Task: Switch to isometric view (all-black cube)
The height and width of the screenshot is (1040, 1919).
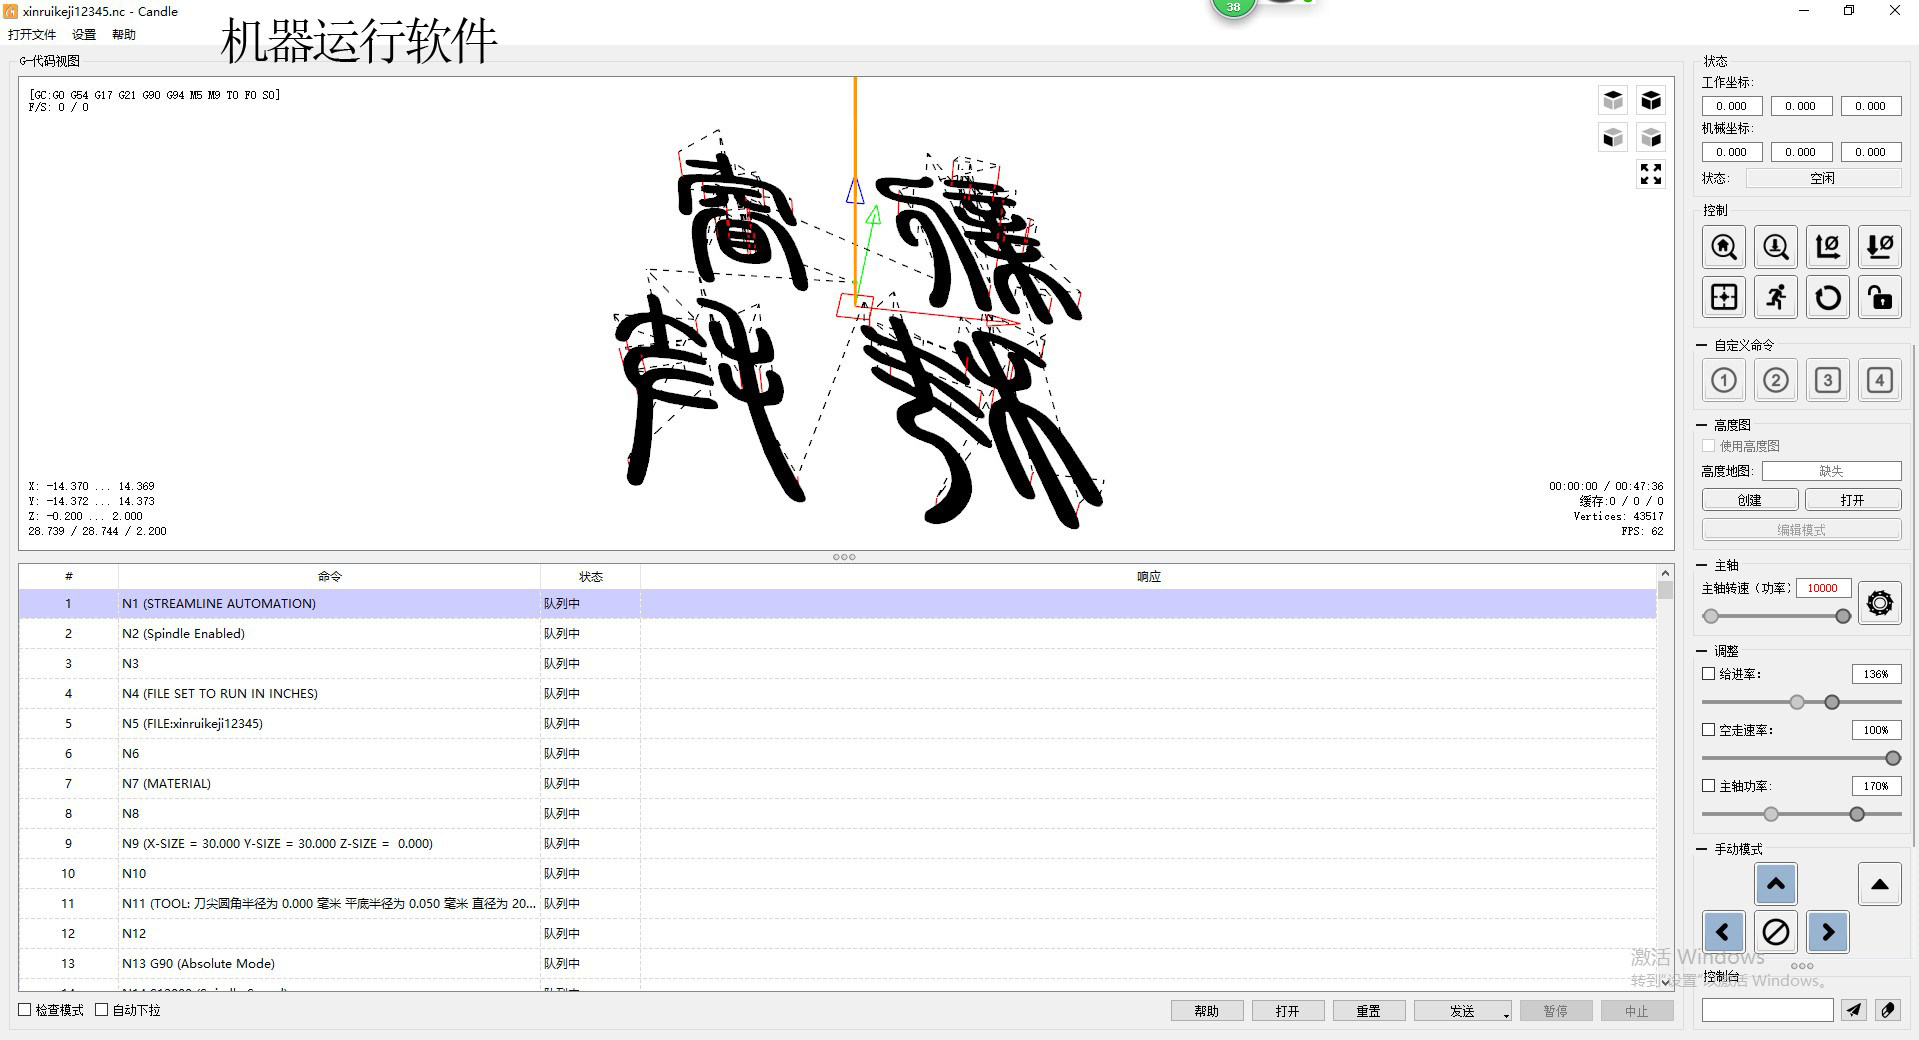Action: 1651,100
